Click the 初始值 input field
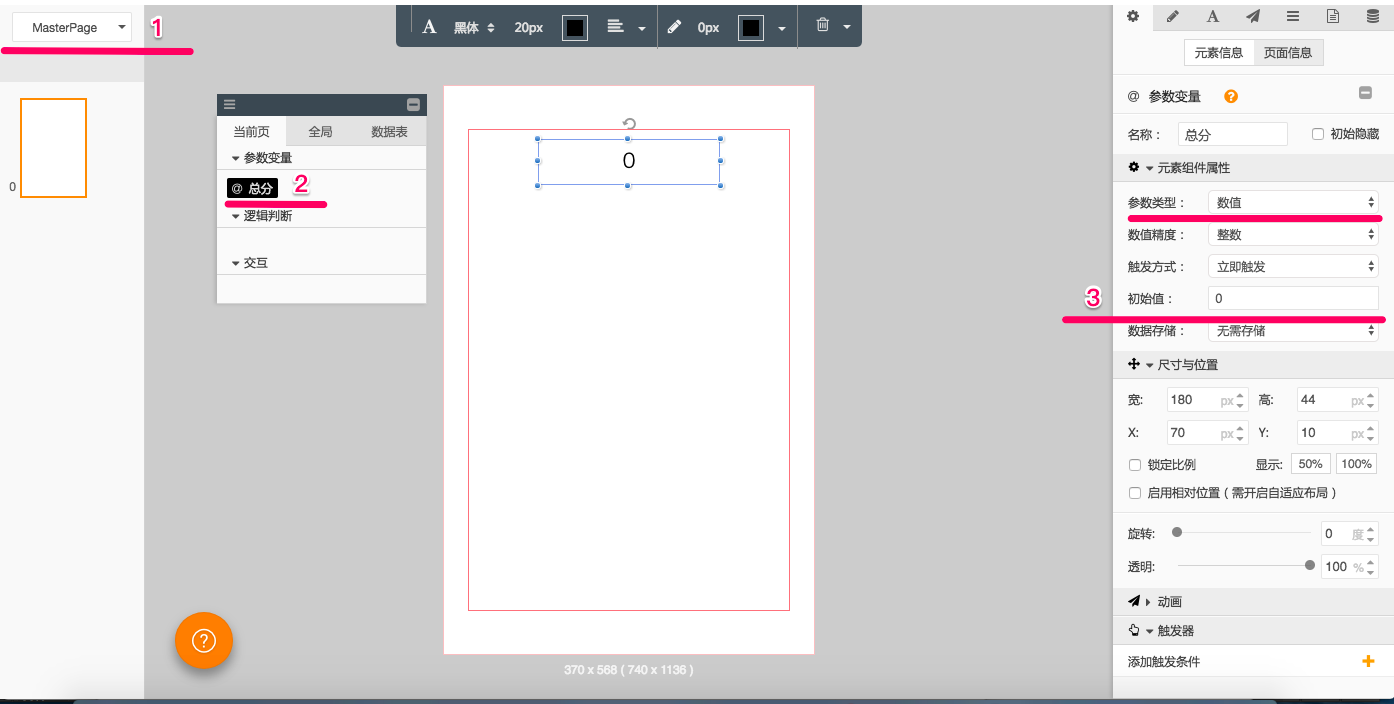The height and width of the screenshot is (704, 1394). click(x=1293, y=299)
